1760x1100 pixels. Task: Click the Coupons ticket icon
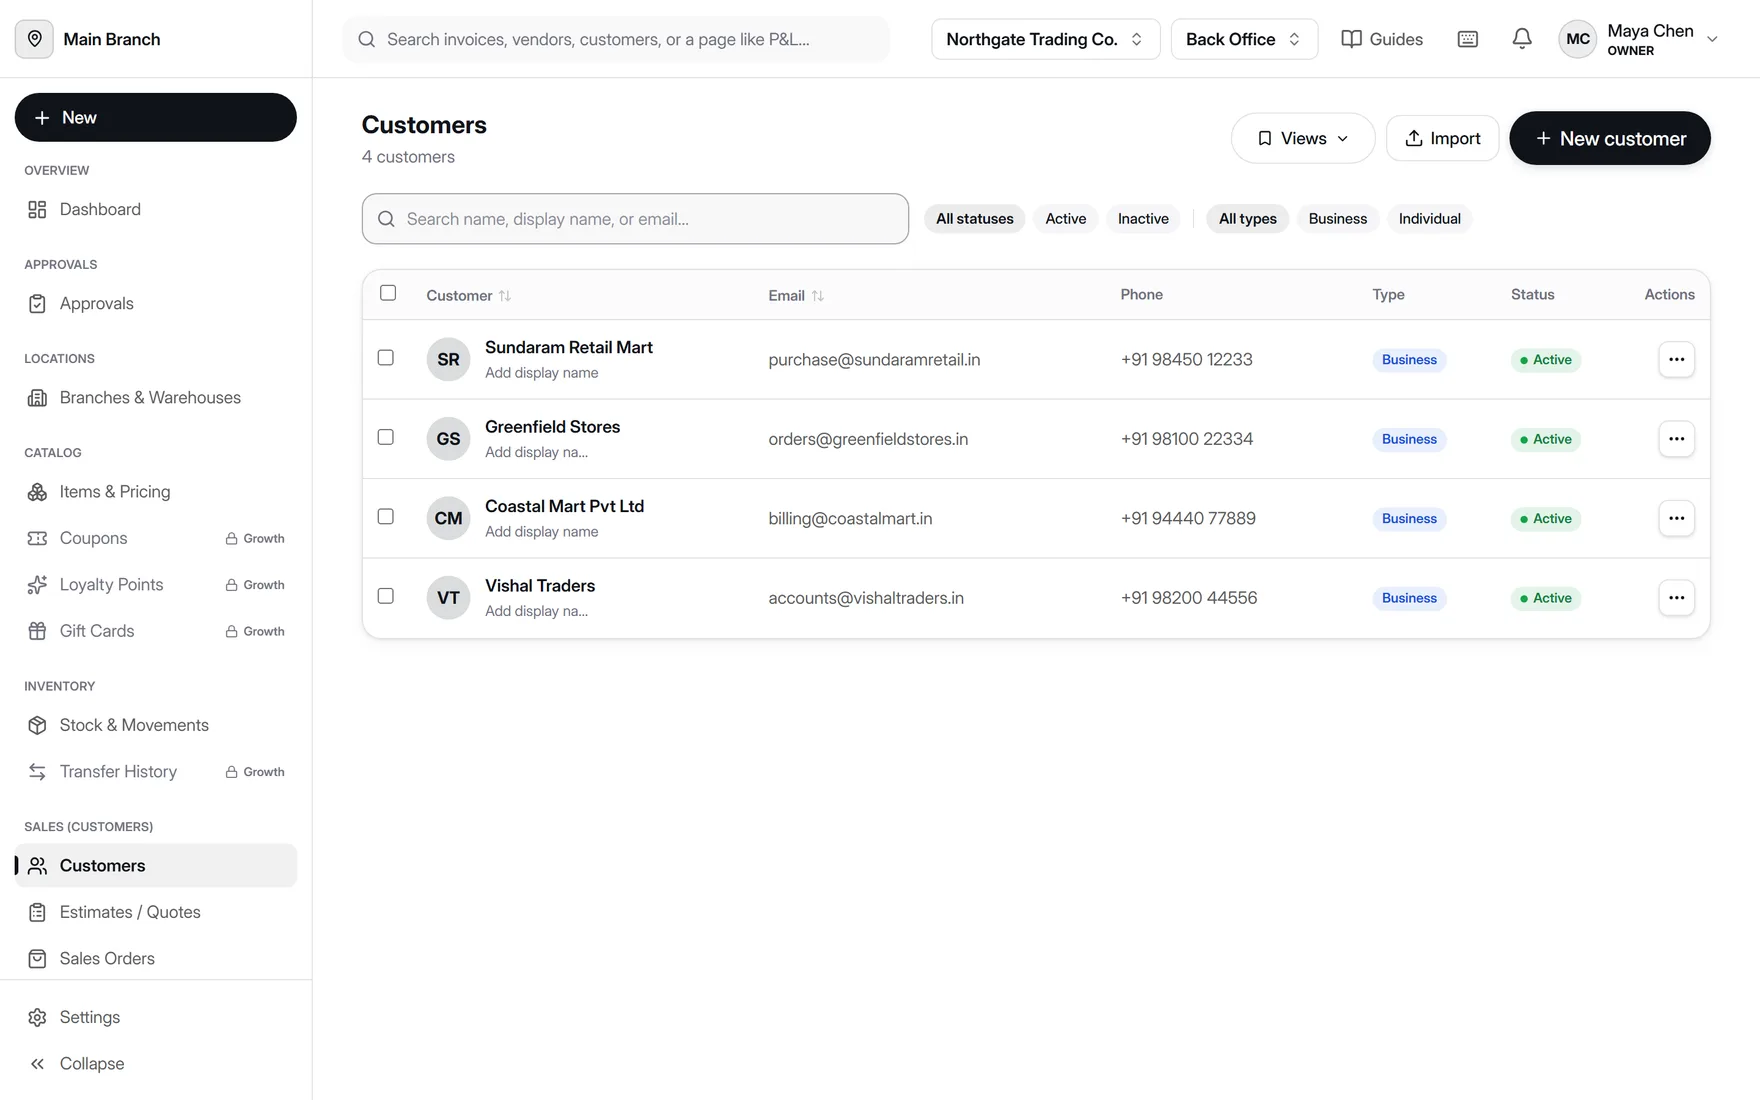coord(37,538)
